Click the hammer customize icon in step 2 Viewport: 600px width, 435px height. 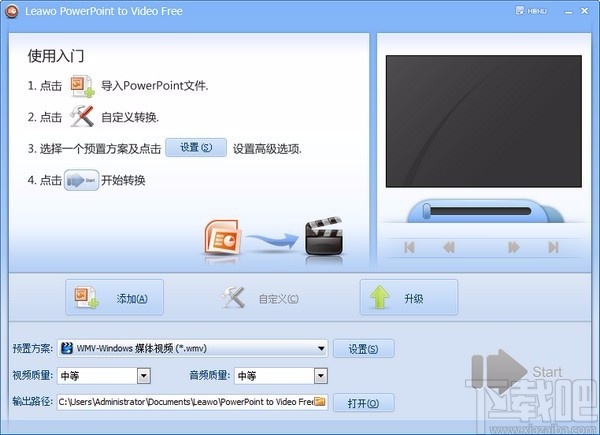[x=82, y=116]
